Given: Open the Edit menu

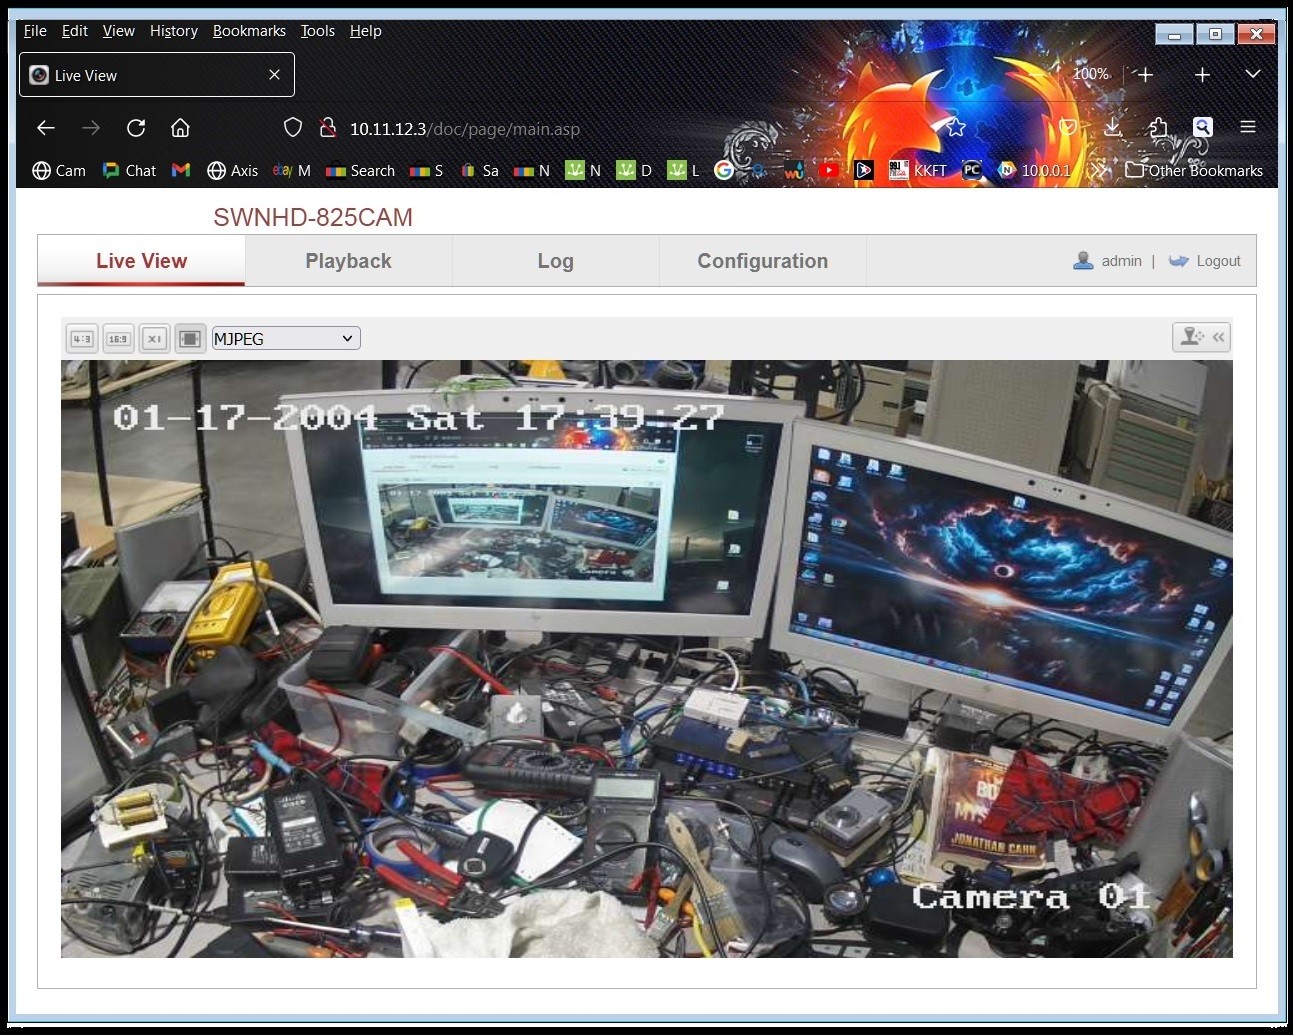Looking at the screenshot, I should point(75,31).
